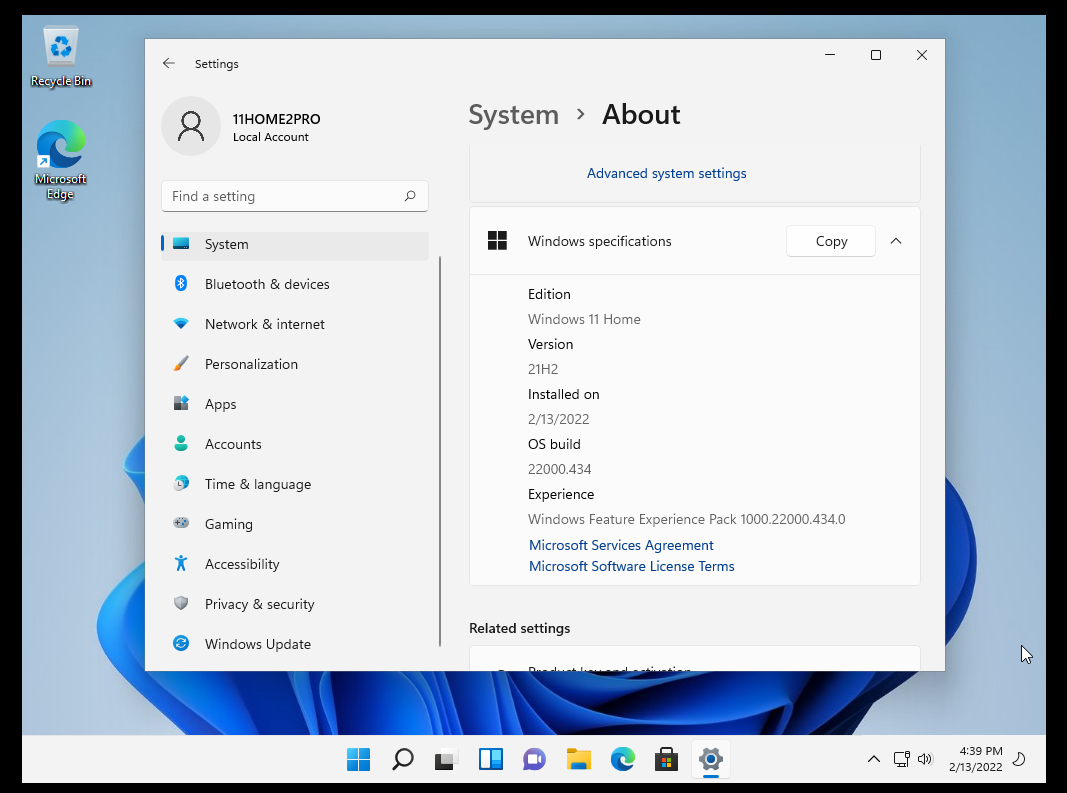
Task: Open Microsoft Services Agreement link
Action: point(621,545)
